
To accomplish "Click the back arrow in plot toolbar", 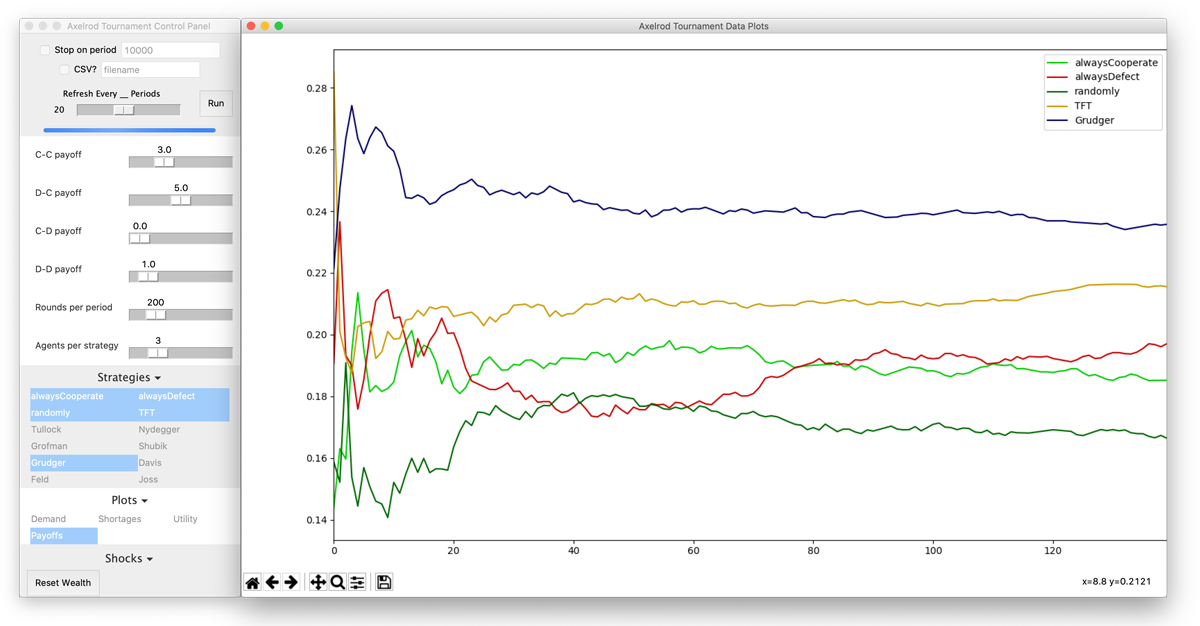I will [272, 582].
